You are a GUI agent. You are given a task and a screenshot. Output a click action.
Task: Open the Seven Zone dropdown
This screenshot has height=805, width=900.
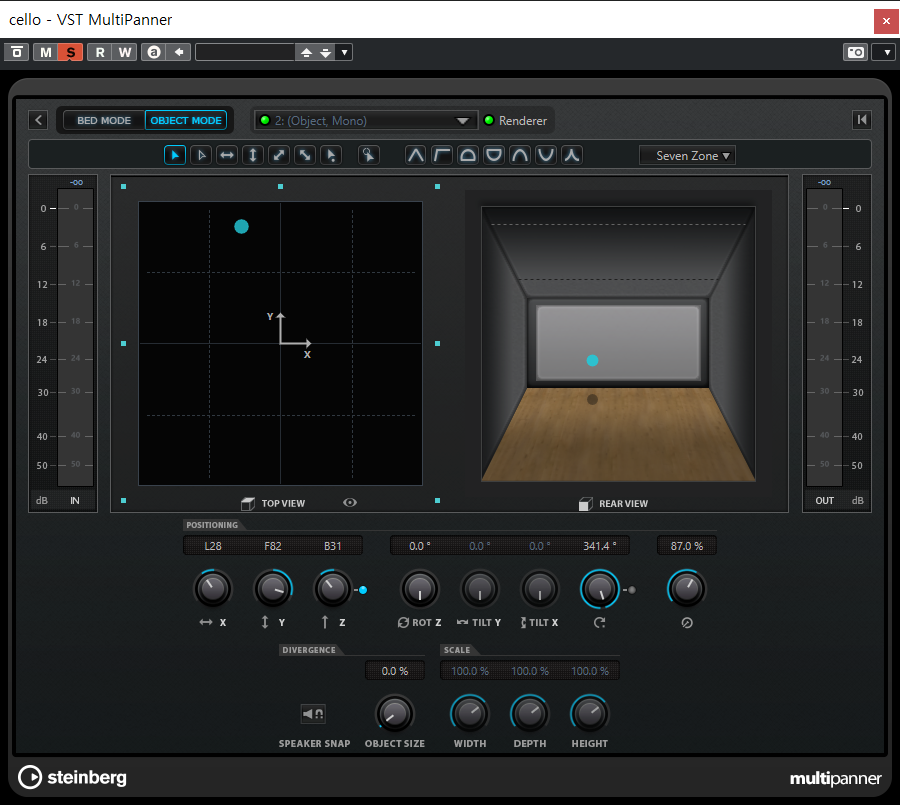point(687,156)
